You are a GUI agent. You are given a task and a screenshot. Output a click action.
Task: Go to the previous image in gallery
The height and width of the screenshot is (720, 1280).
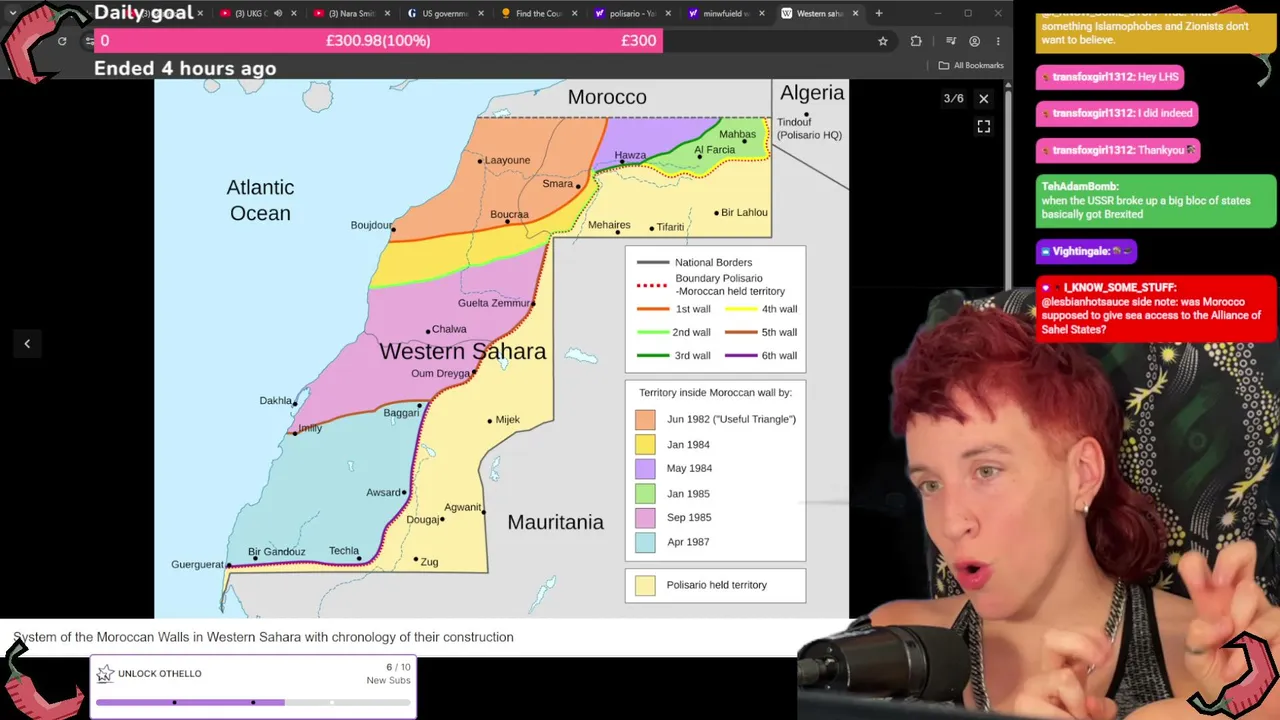click(x=27, y=344)
